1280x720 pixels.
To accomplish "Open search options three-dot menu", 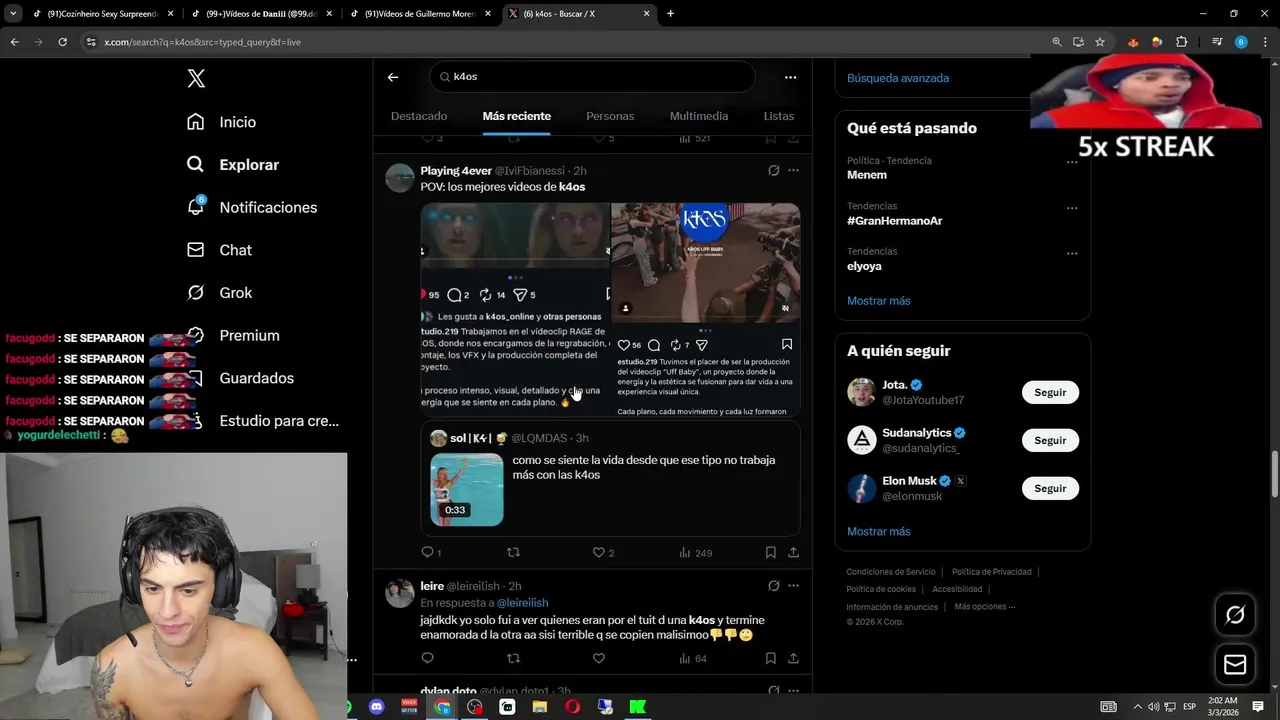I will (x=790, y=77).
